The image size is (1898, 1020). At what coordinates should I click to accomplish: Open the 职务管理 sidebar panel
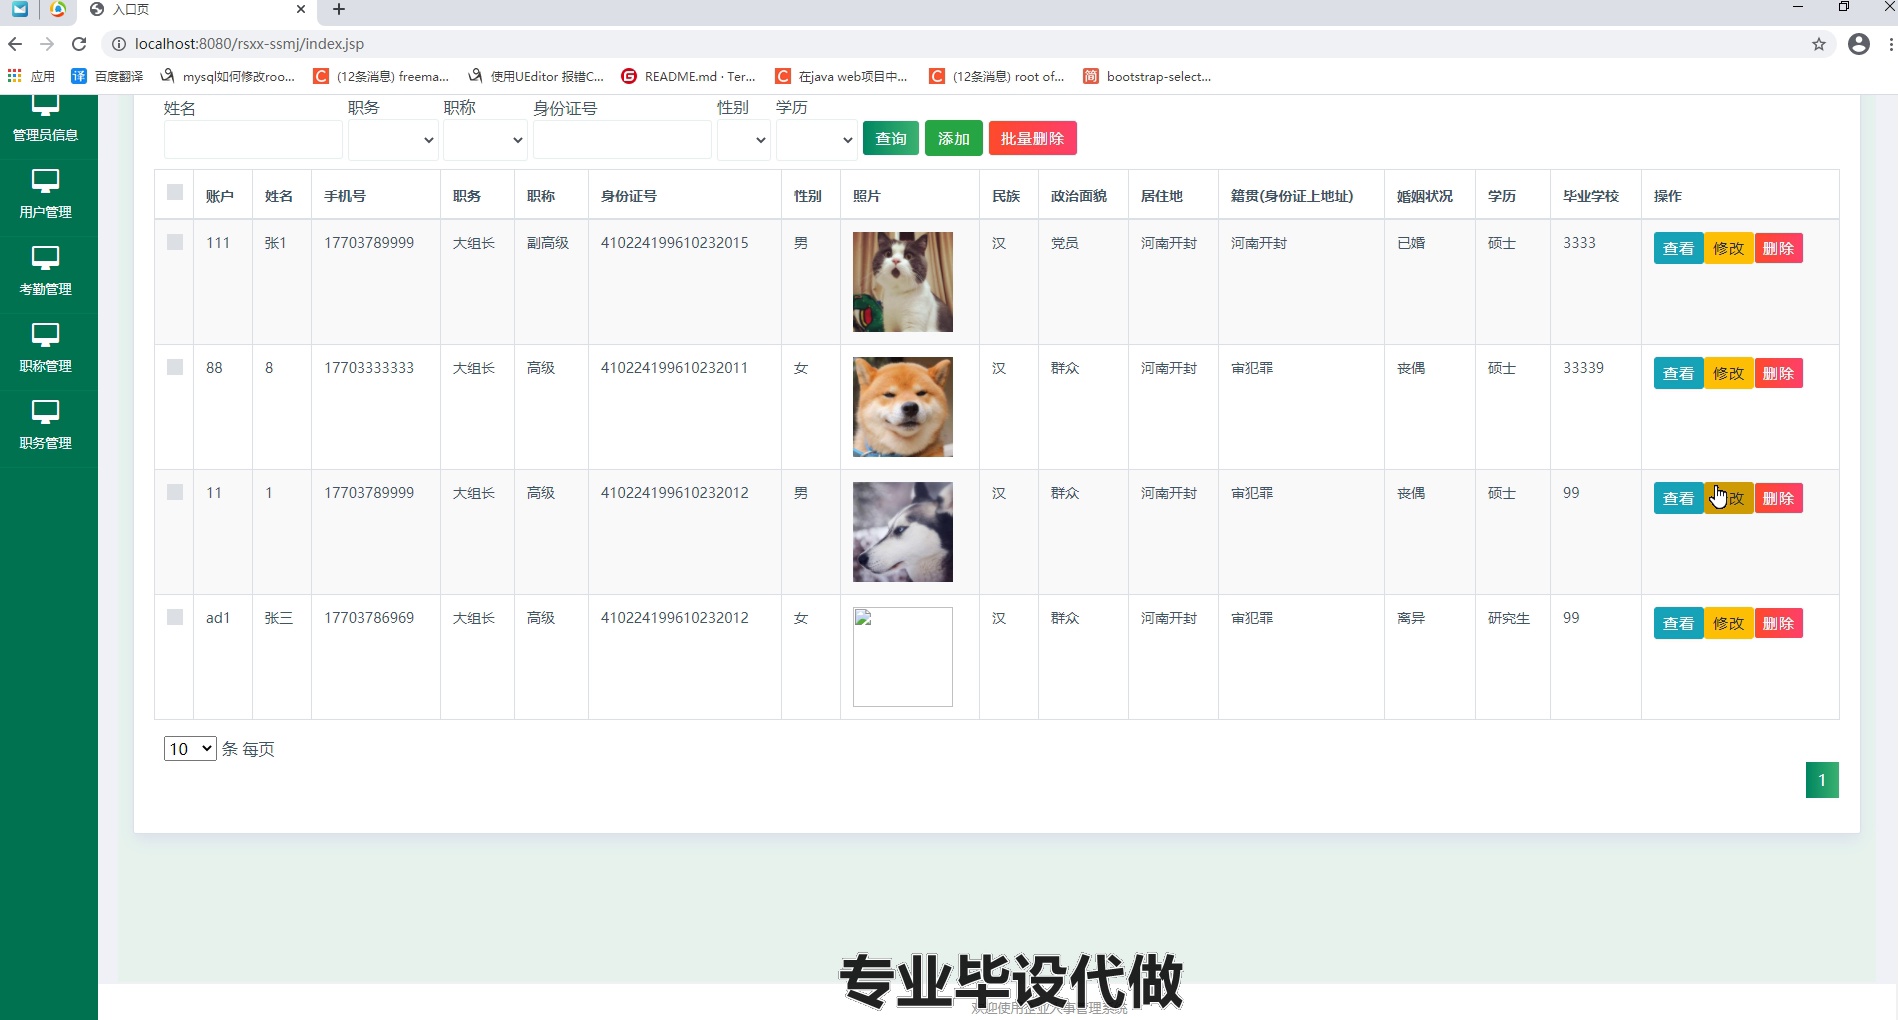click(45, 427)
